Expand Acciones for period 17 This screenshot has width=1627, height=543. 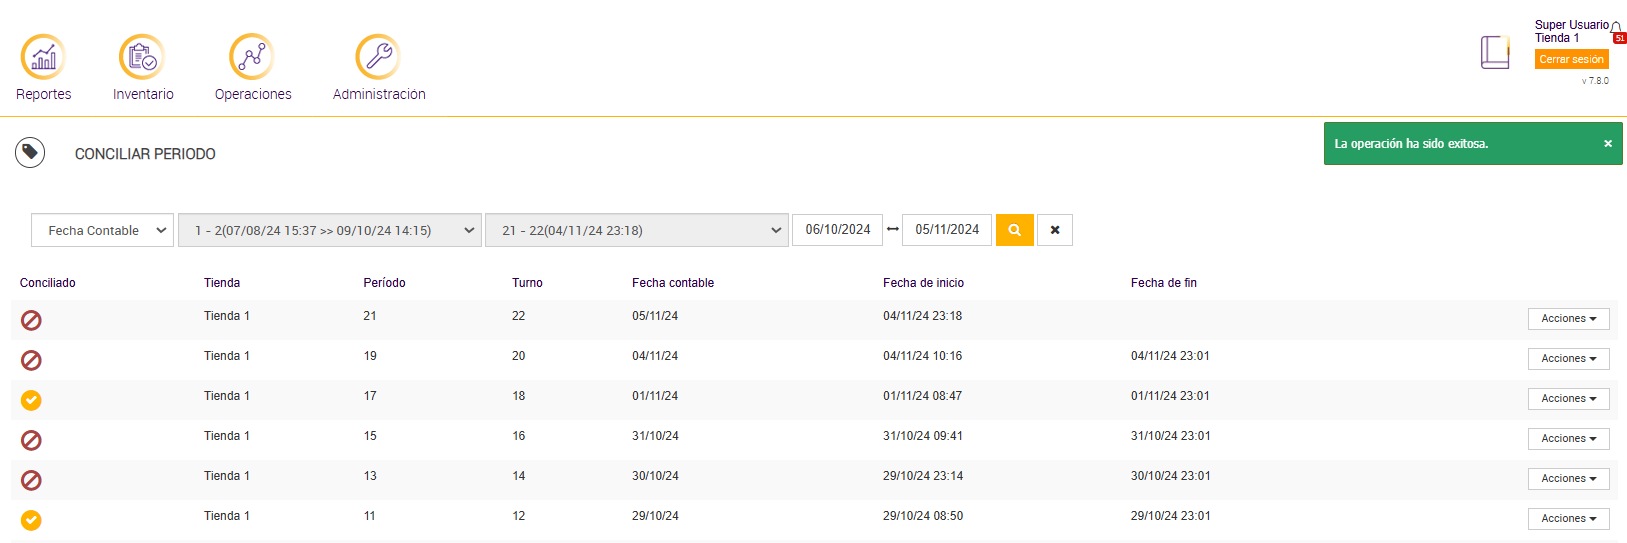pos(1568,399)
